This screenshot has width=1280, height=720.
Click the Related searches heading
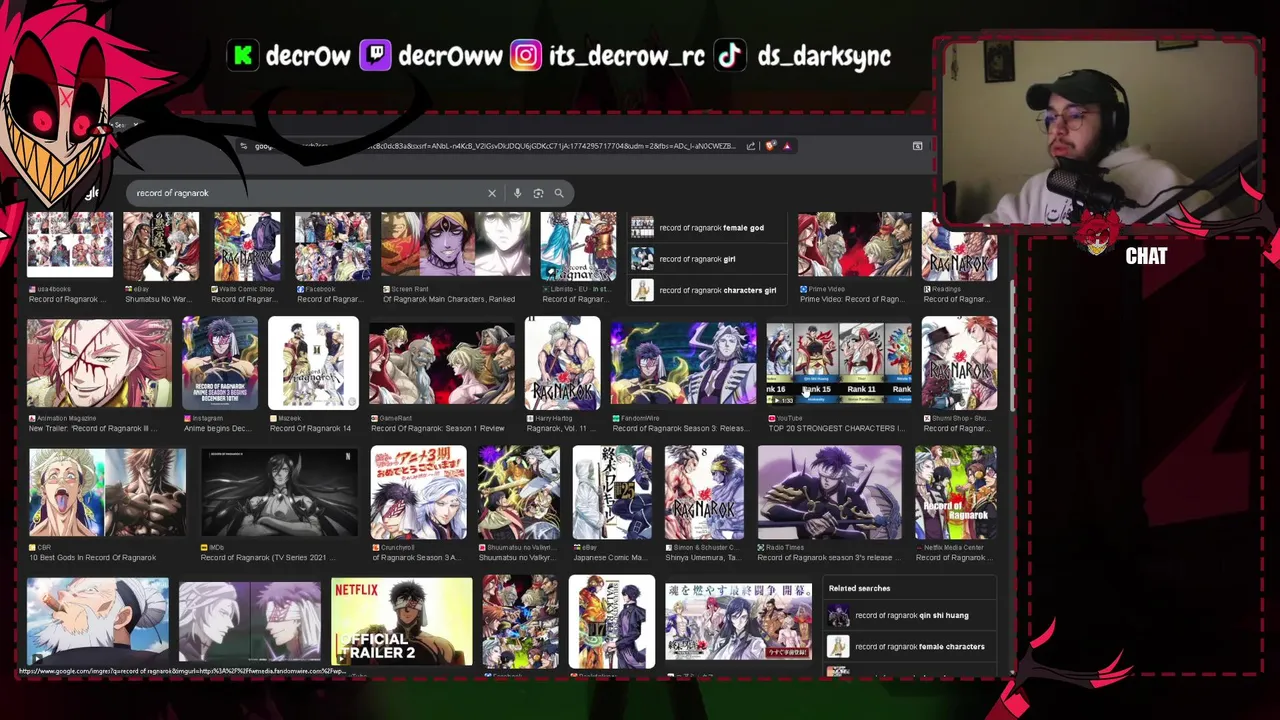tap(859, 588)
